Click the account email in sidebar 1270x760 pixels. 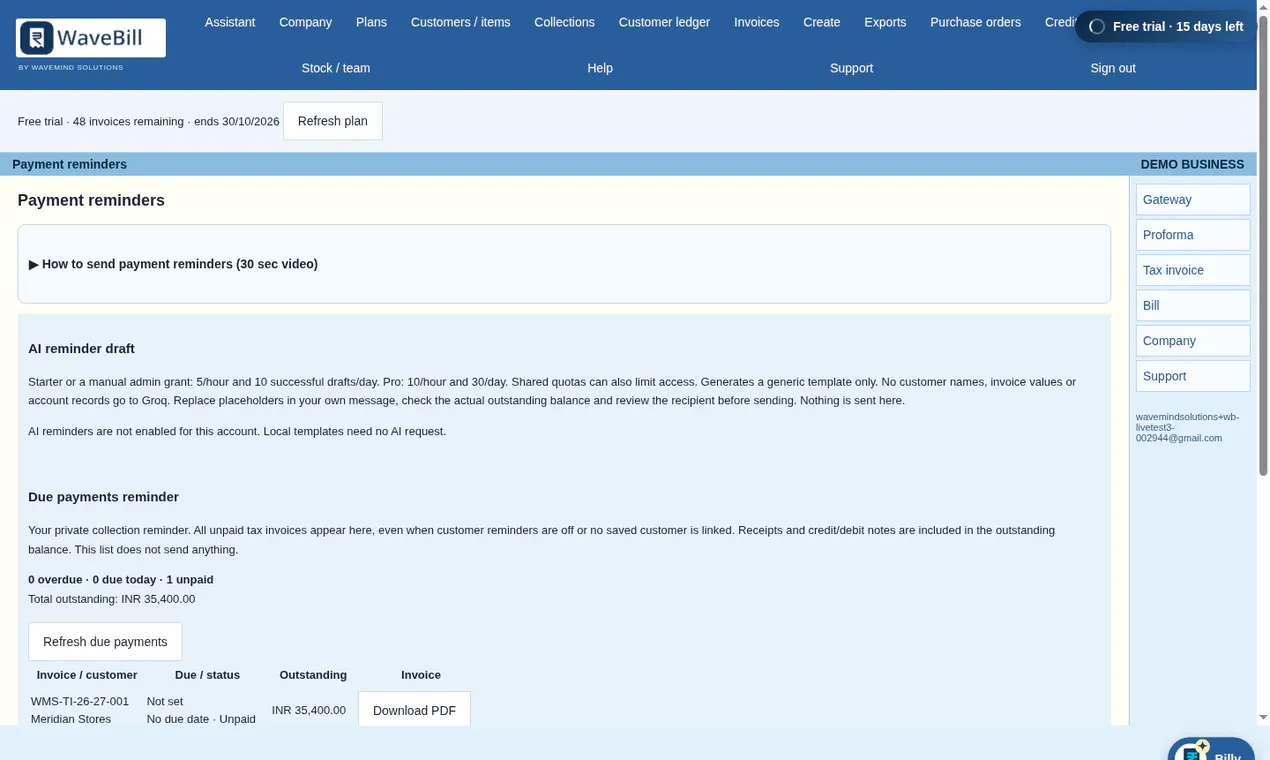pos(1187,427)
